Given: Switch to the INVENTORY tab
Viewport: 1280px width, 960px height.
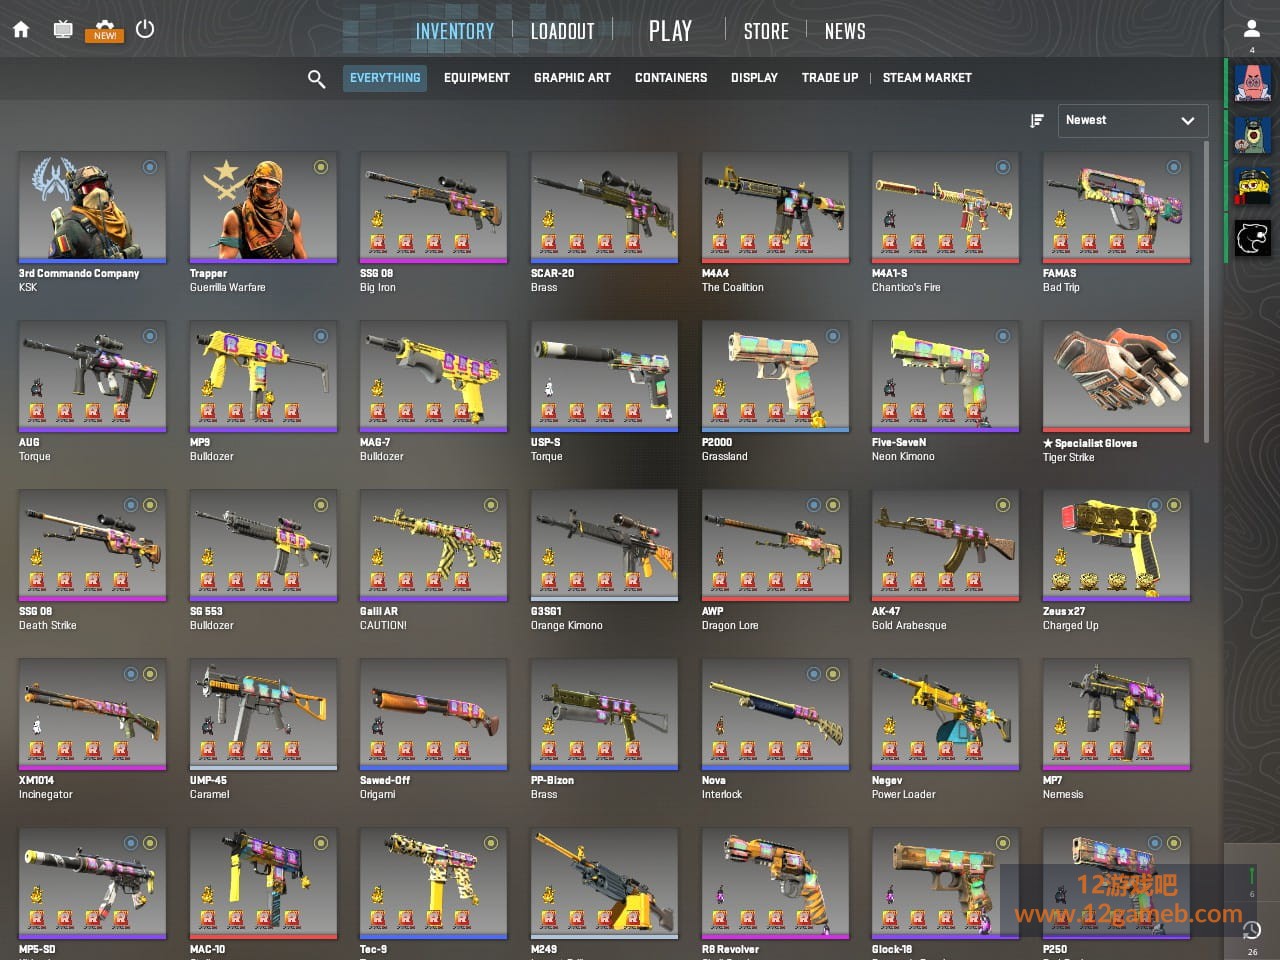Looking at the screenshot, I should click(455, 31).
